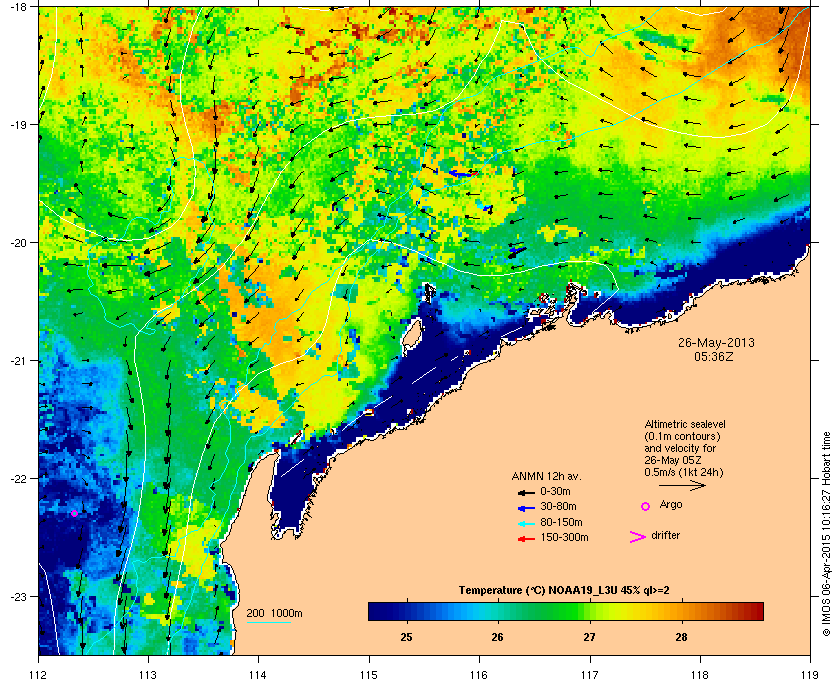
Task: Click the latitude tick label -18
Action: coord(19,7)
